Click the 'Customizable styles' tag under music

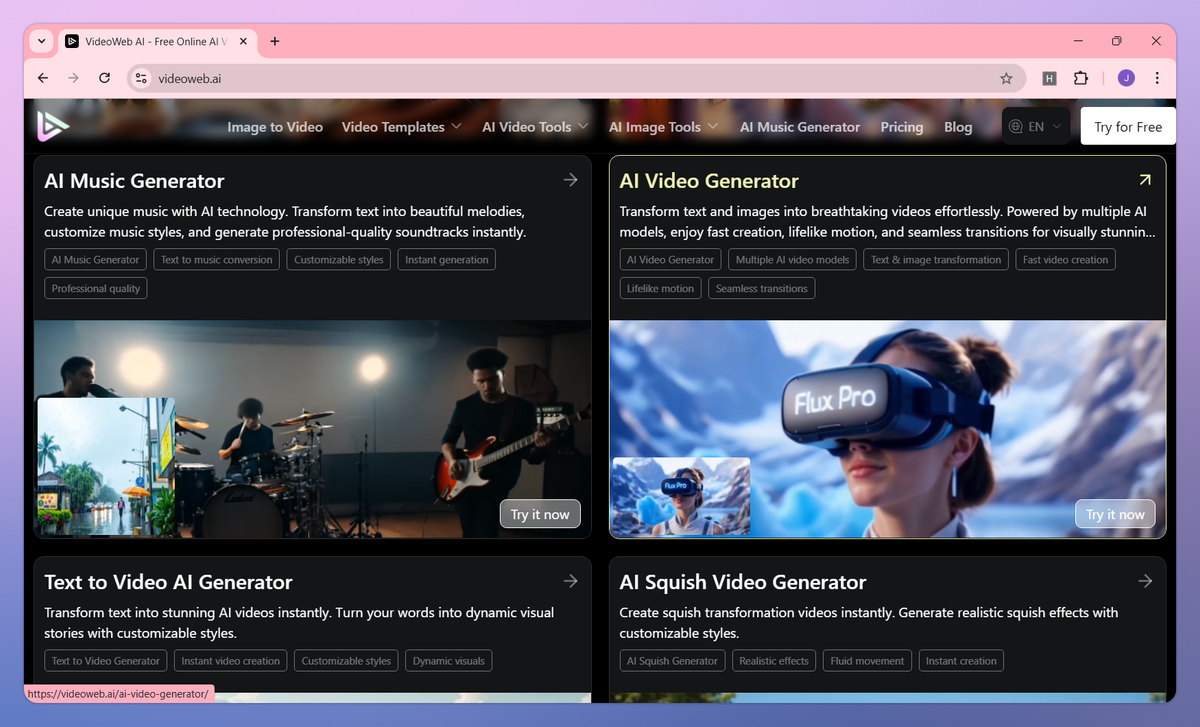tap(339, 260)
